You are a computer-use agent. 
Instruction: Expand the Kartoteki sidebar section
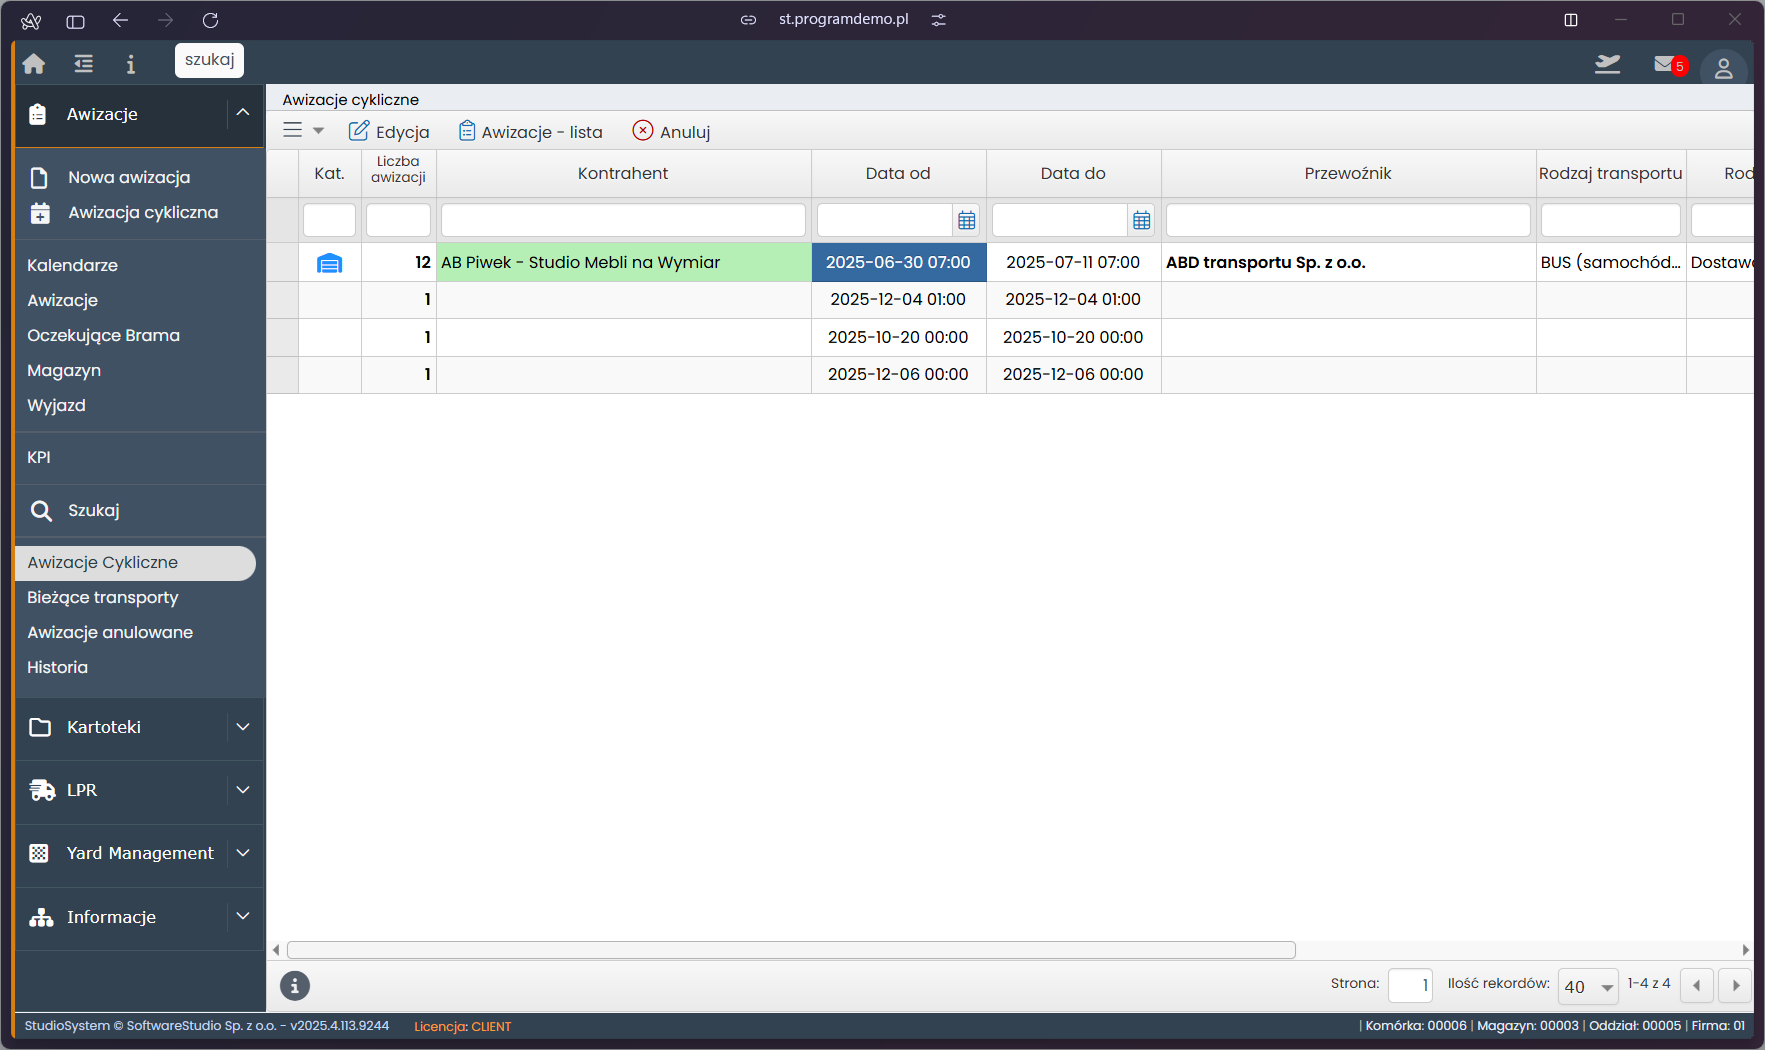pyautogui.click(x=242, y=727)
